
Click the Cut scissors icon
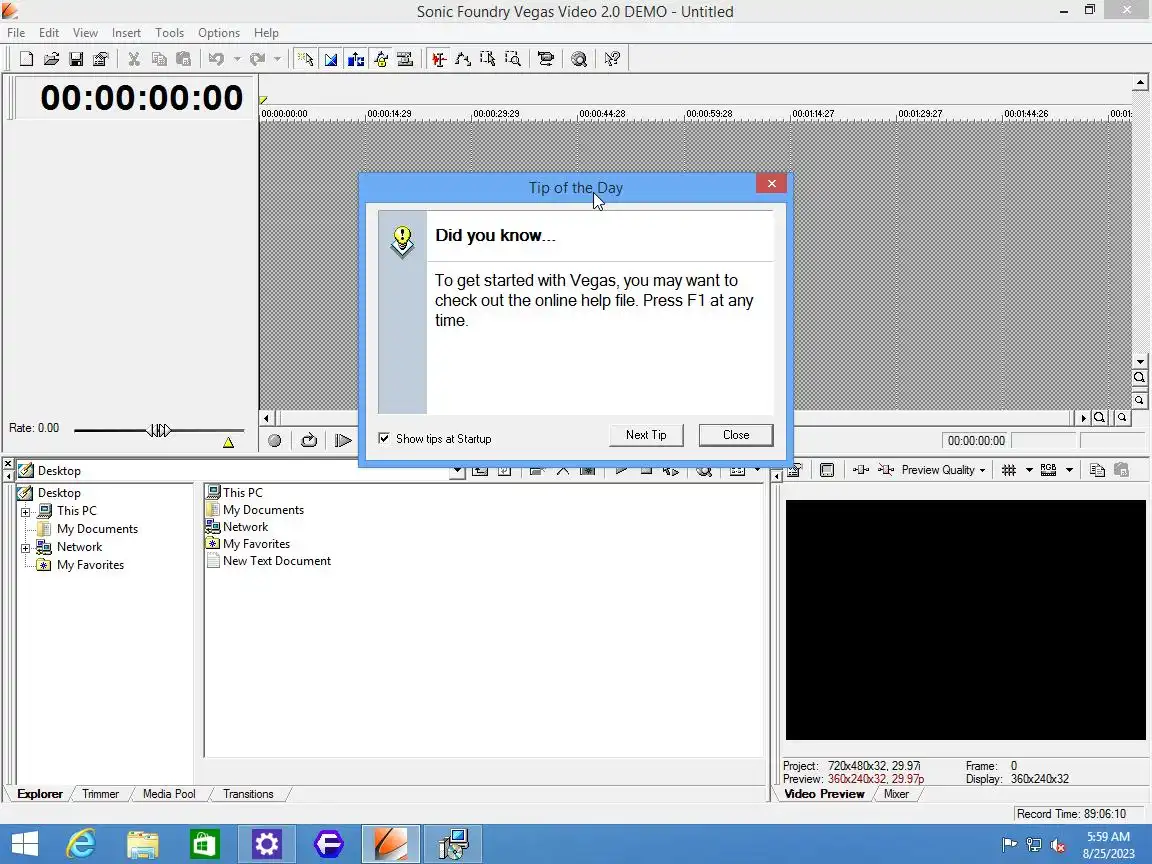134,59
